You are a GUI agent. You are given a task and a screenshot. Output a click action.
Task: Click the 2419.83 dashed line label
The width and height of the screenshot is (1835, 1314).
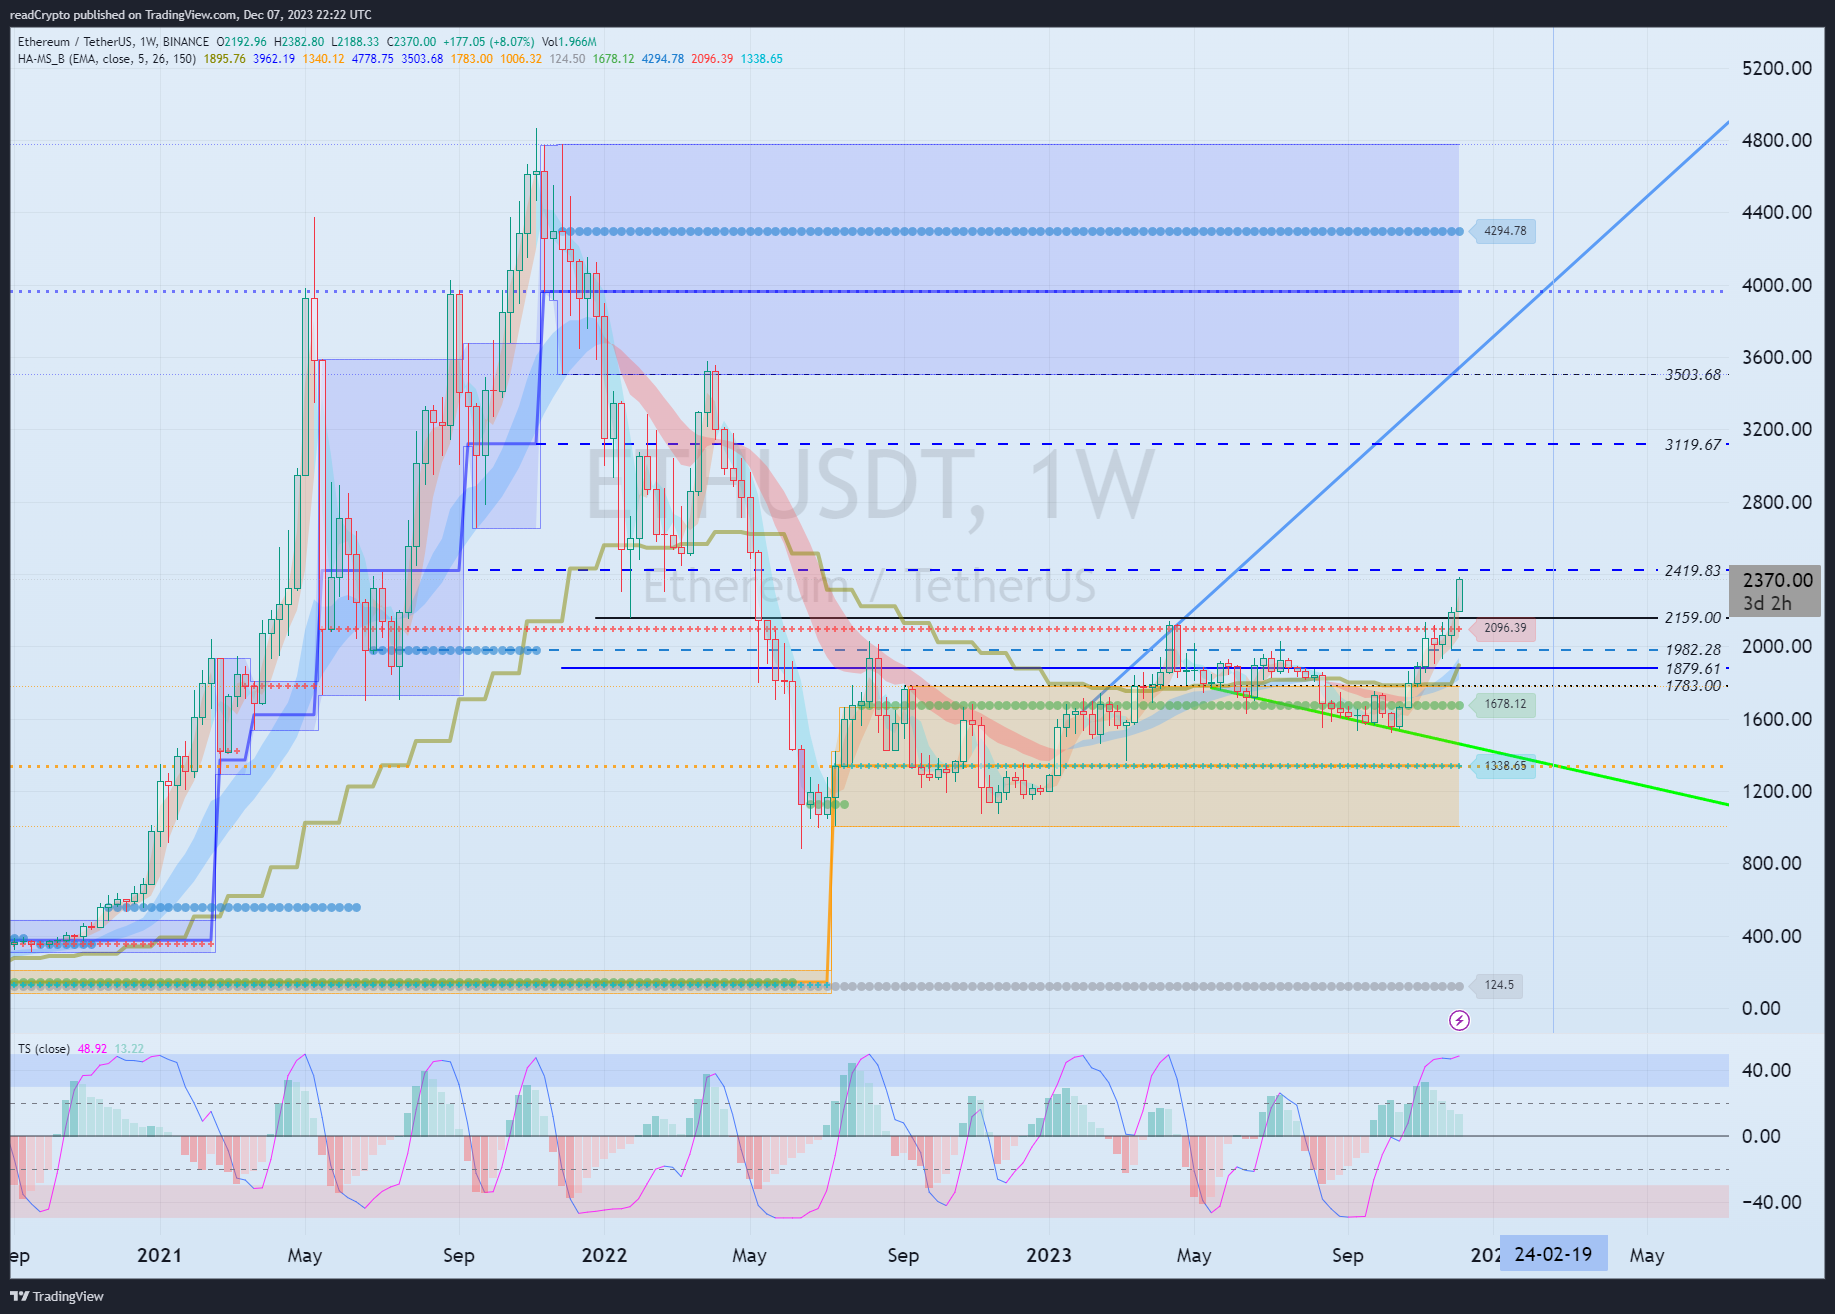tap(1693, 571)
